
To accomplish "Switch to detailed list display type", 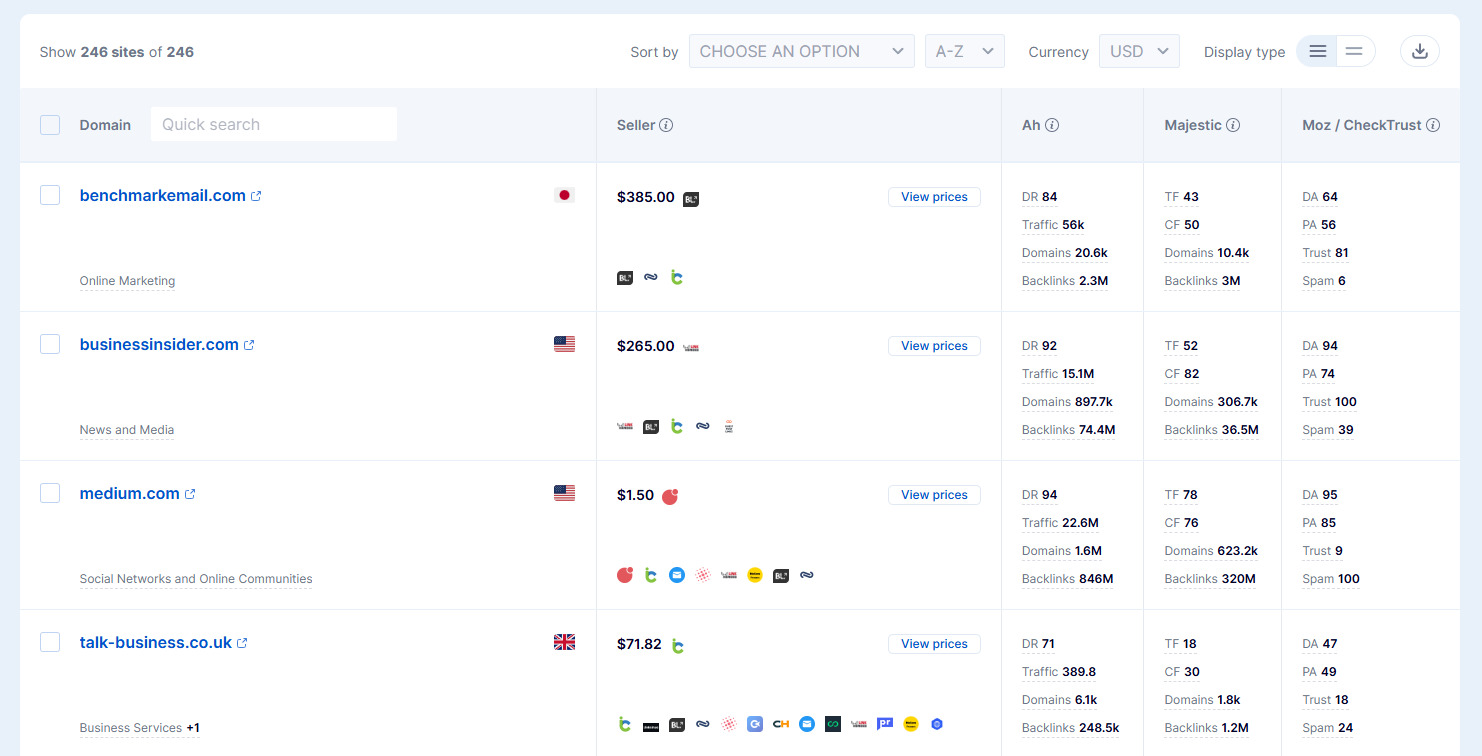I will pos(1318,51).
